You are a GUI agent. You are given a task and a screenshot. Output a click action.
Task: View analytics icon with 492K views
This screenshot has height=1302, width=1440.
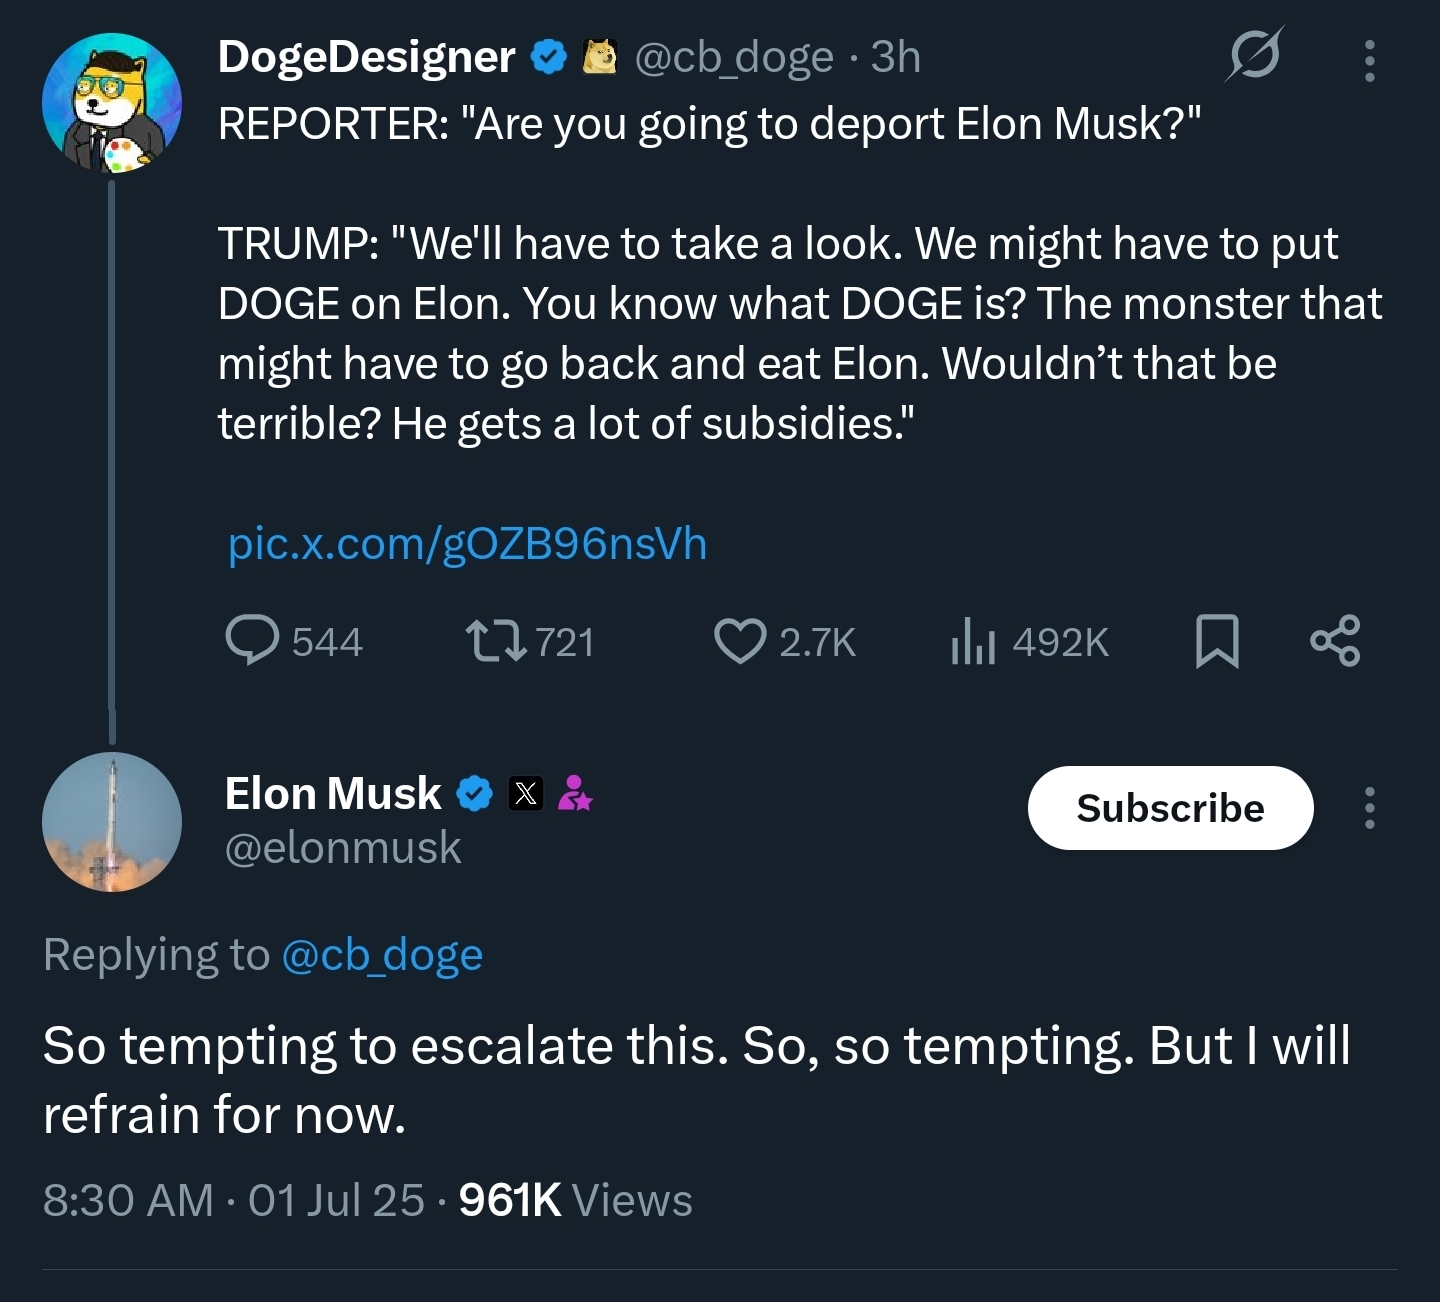tap(972, 641)
